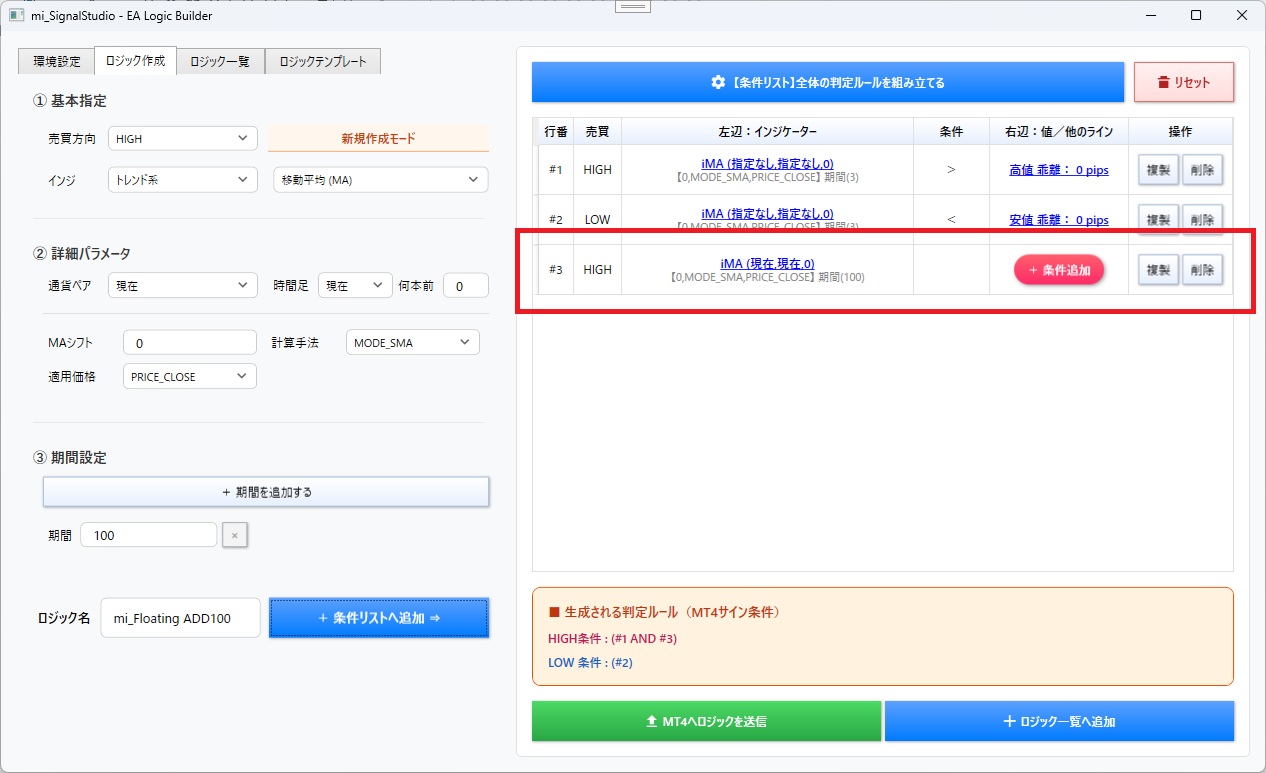Image resolution: width=1266 pixels, height=773 pixels.
Task: Click the HIGH条件 : (#1 AND #3) text
Action: (613, 638)
